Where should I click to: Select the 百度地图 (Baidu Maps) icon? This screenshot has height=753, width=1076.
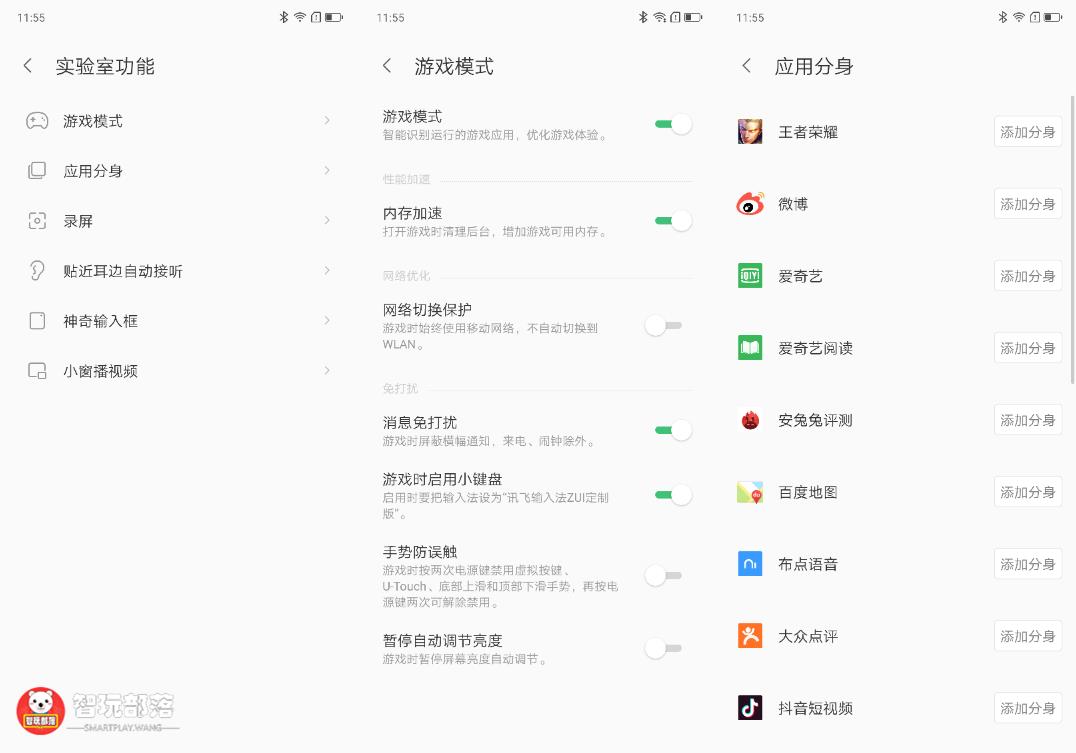749,492
